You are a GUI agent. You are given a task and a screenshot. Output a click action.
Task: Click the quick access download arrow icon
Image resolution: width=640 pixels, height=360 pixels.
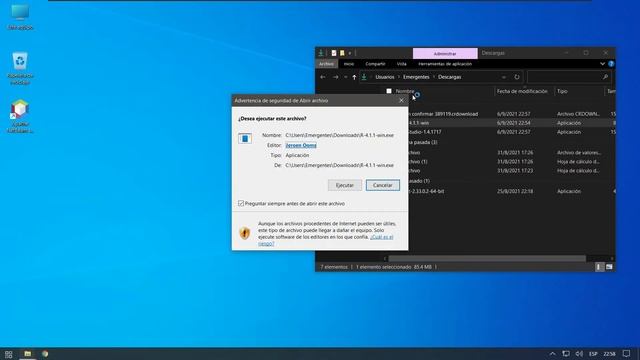tap(321, 53)
